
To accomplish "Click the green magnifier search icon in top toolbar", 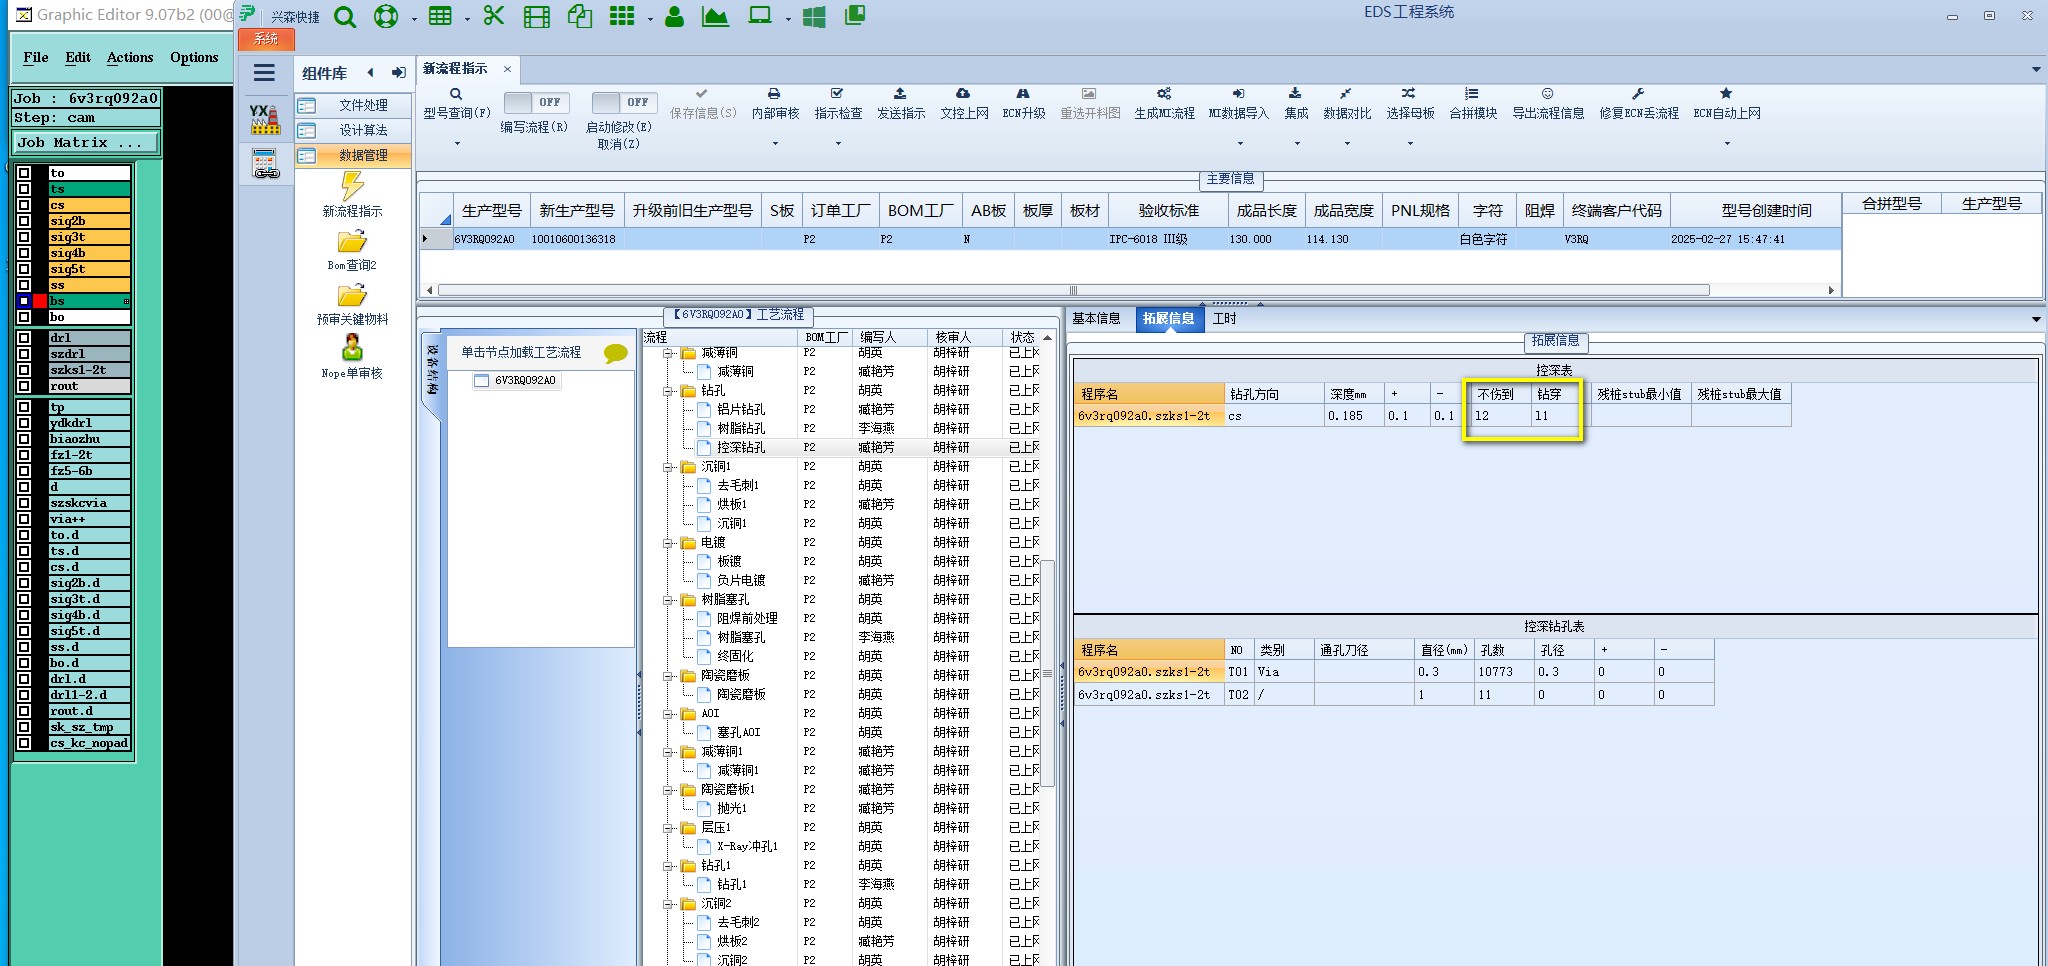I will click(x=345, y=17).
